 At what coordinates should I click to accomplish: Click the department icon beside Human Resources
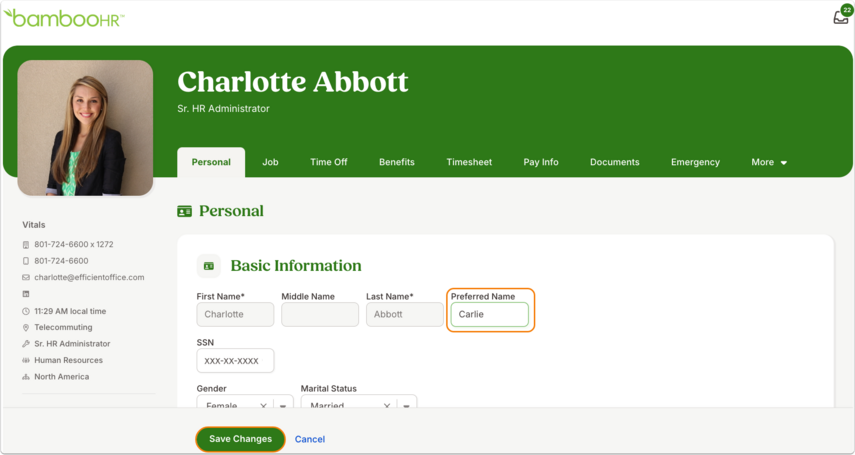pos(26,360)
